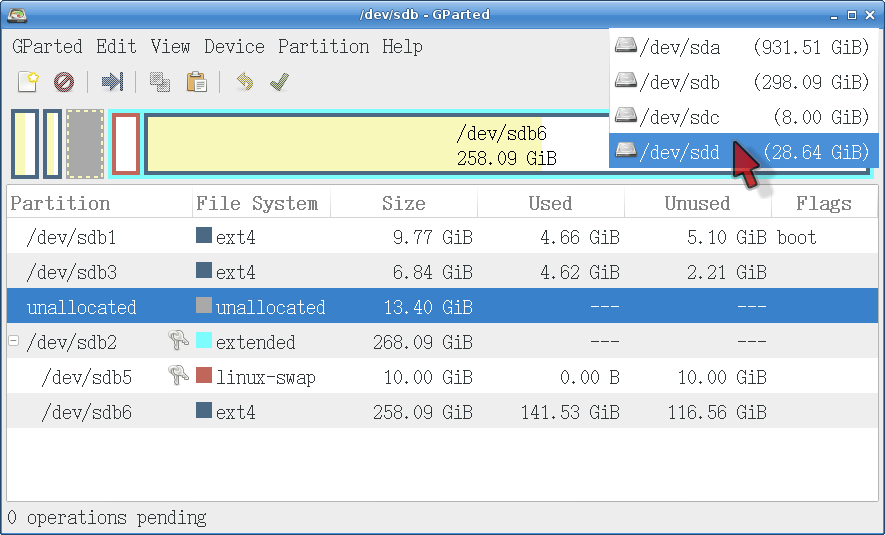885x535 pixels.
Task: Click the New partition toolbar icon
Action: 28,81
